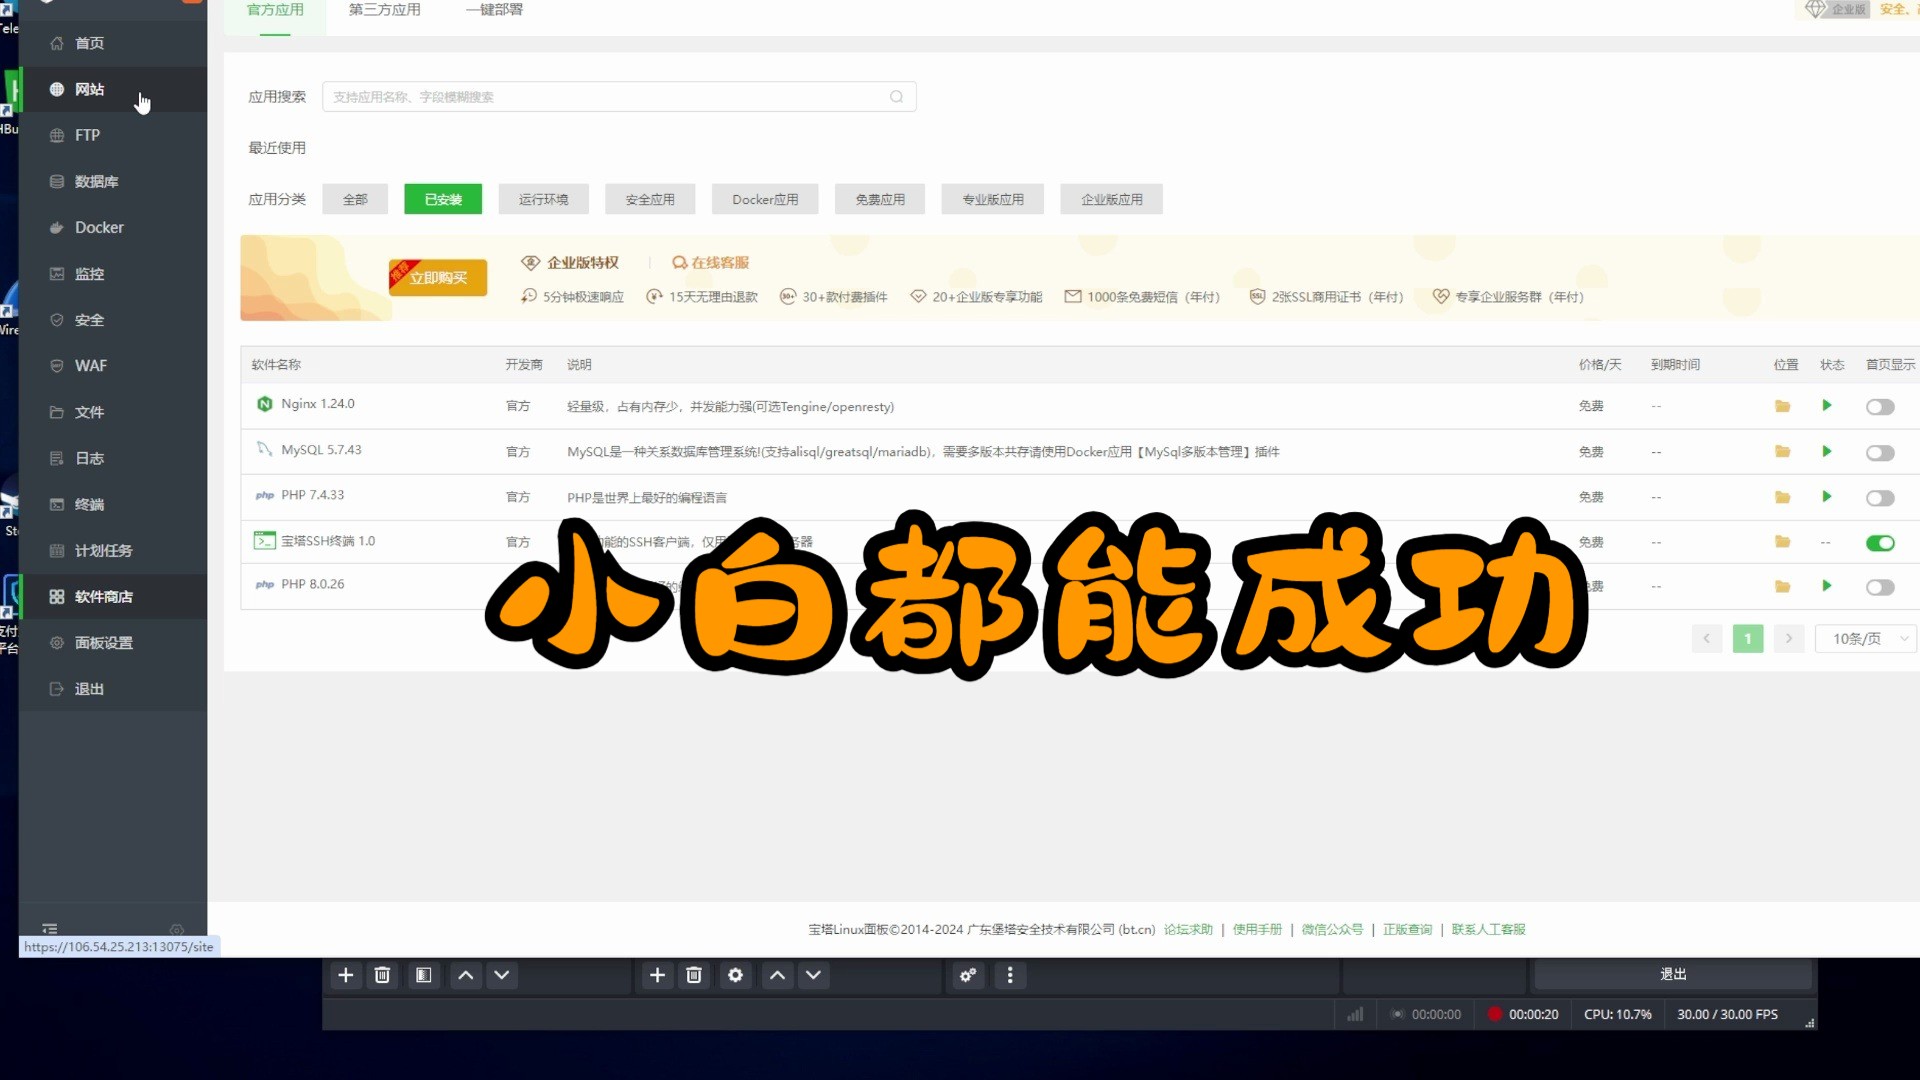Filter by 安全应用 category
Viewport: 1920px width, 1080px height.
click(650, 199)
